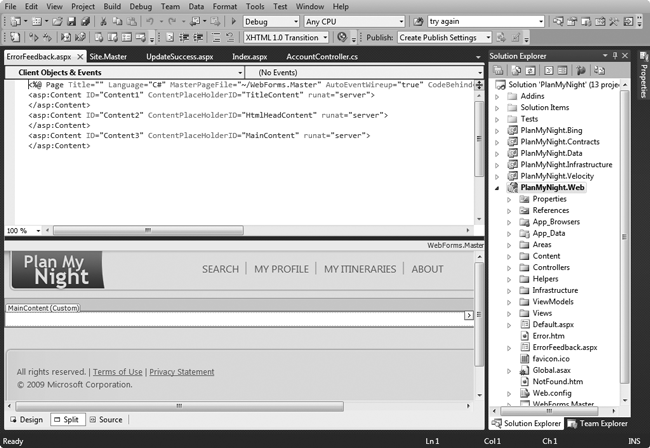Switch to Design view
This screenshot has width=650, height=448.
click(27, 420)
